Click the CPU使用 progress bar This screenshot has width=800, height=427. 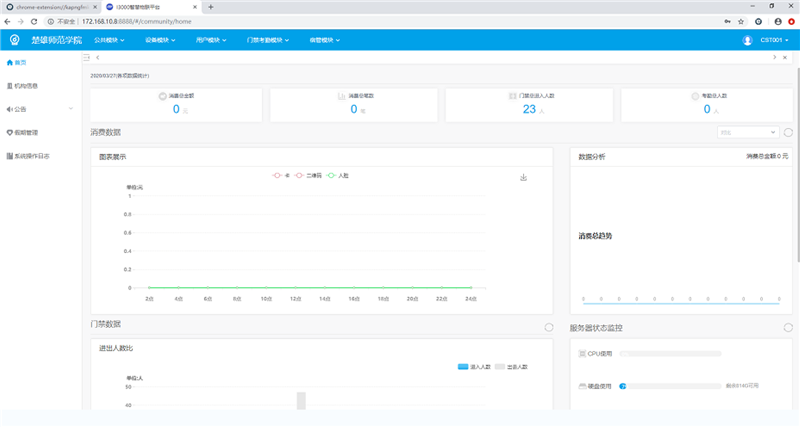coord(670,354)
